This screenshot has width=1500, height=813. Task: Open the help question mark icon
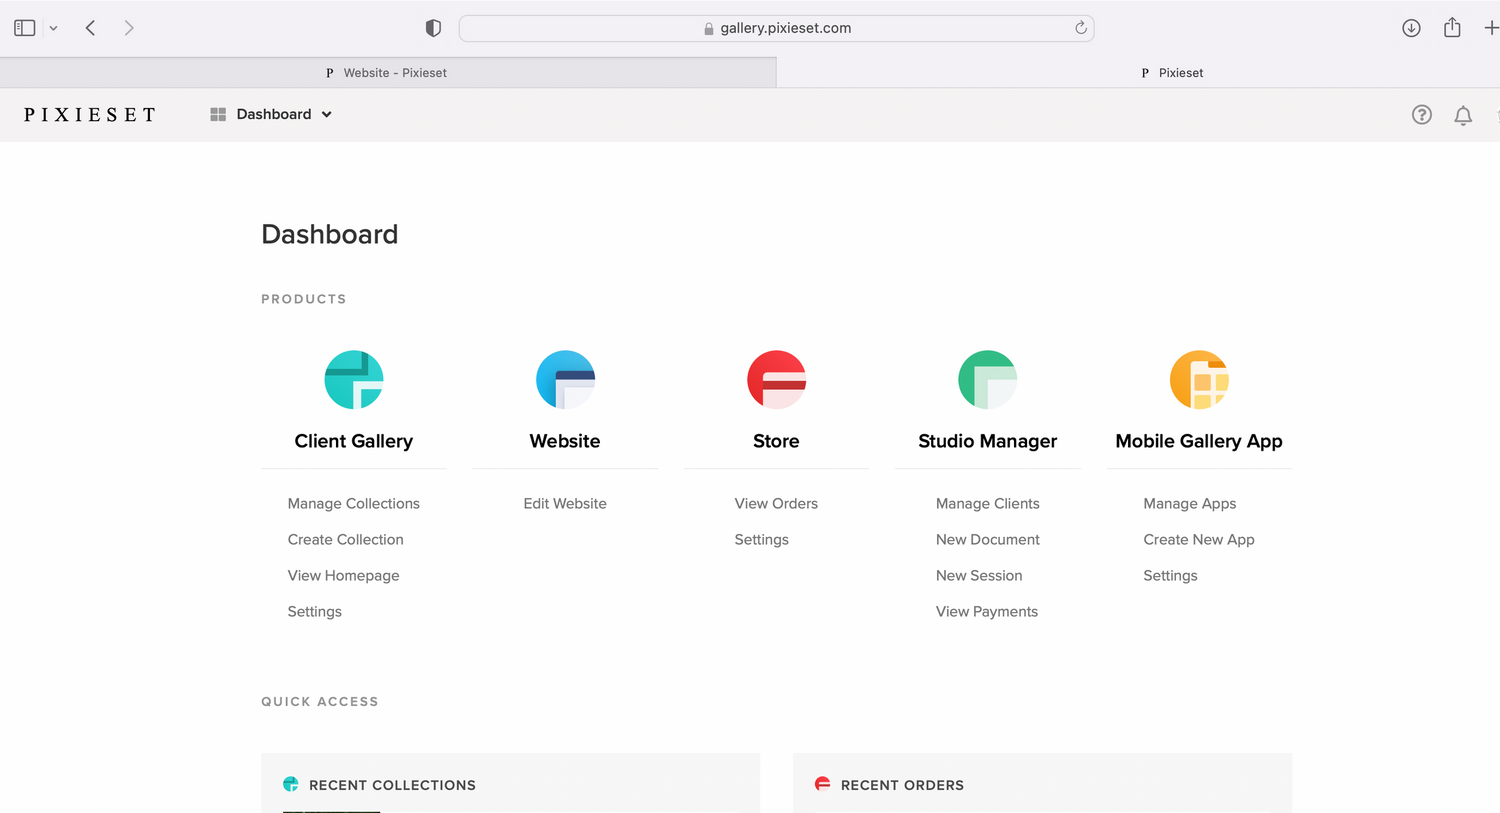tap(1421, 115)
